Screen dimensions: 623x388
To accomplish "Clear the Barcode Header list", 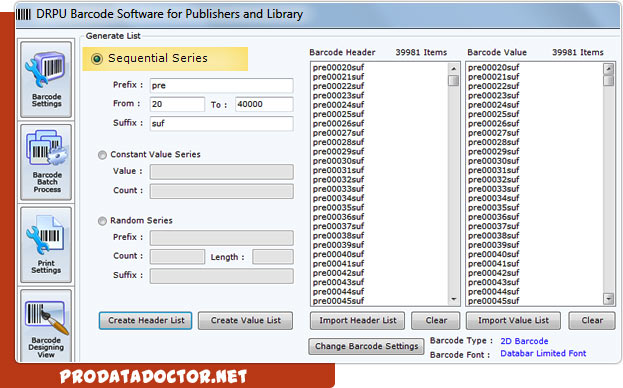I will pos(436,320).
